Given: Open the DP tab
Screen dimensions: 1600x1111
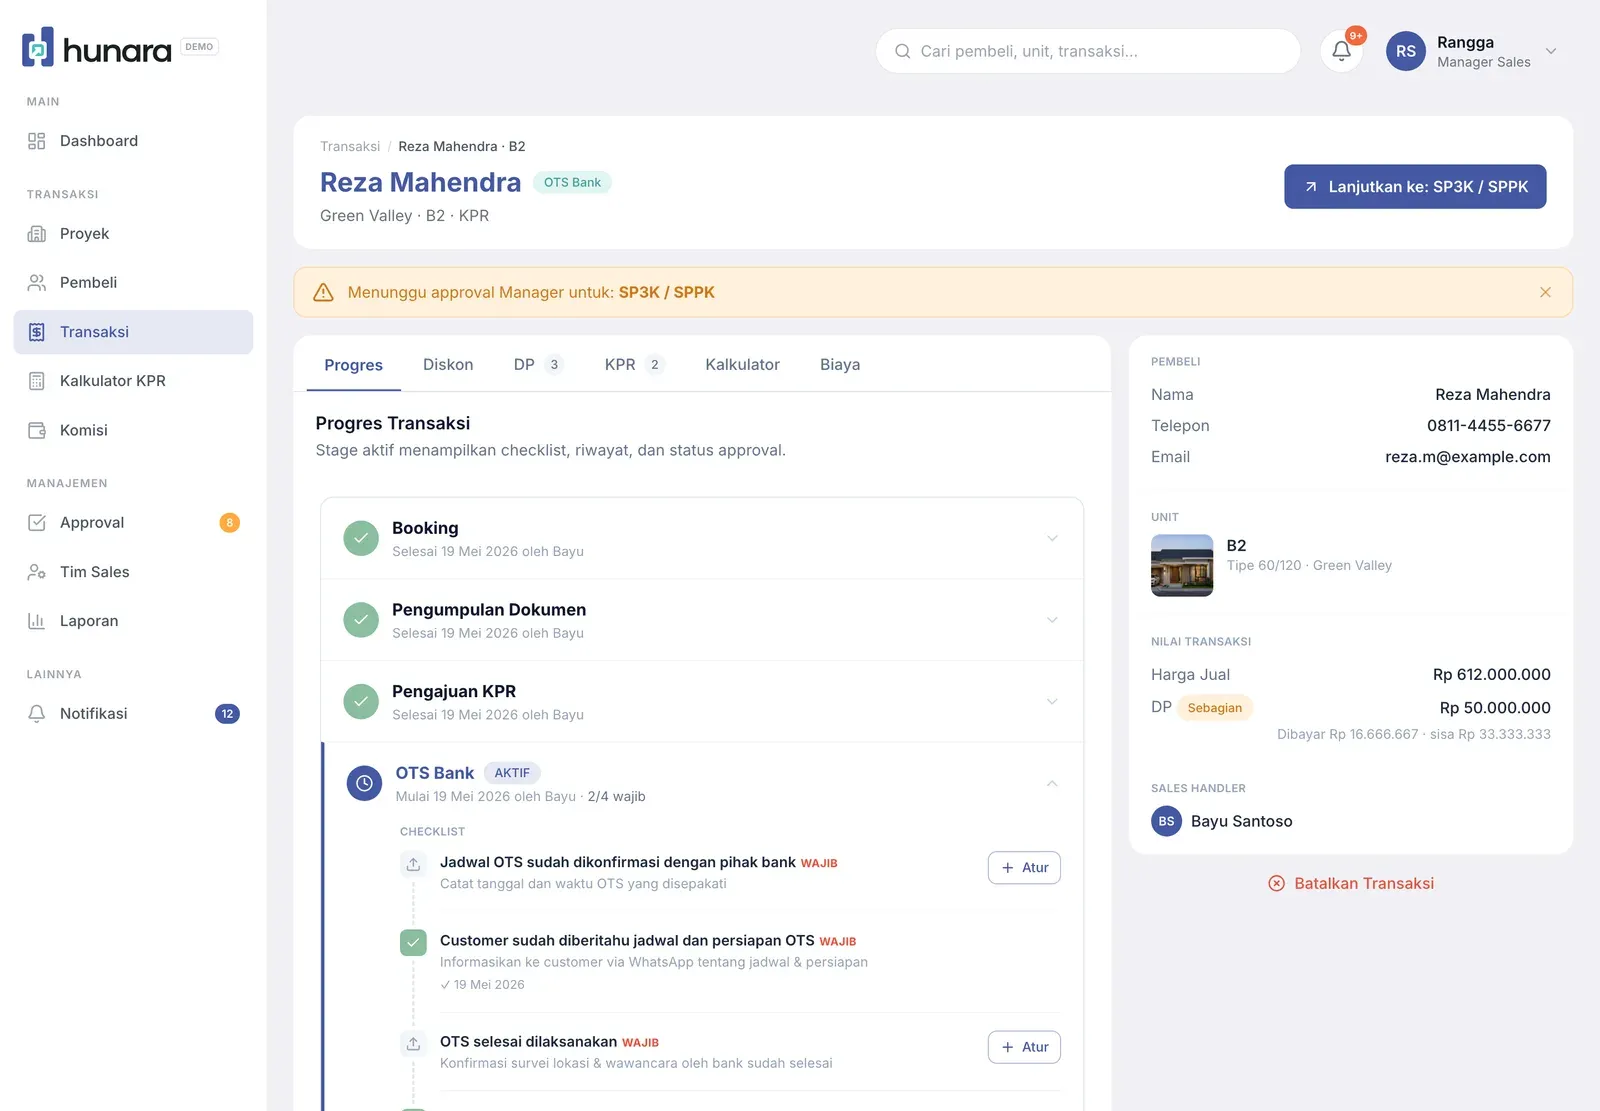Looking at the screenshot, I should tap(538, 365).
